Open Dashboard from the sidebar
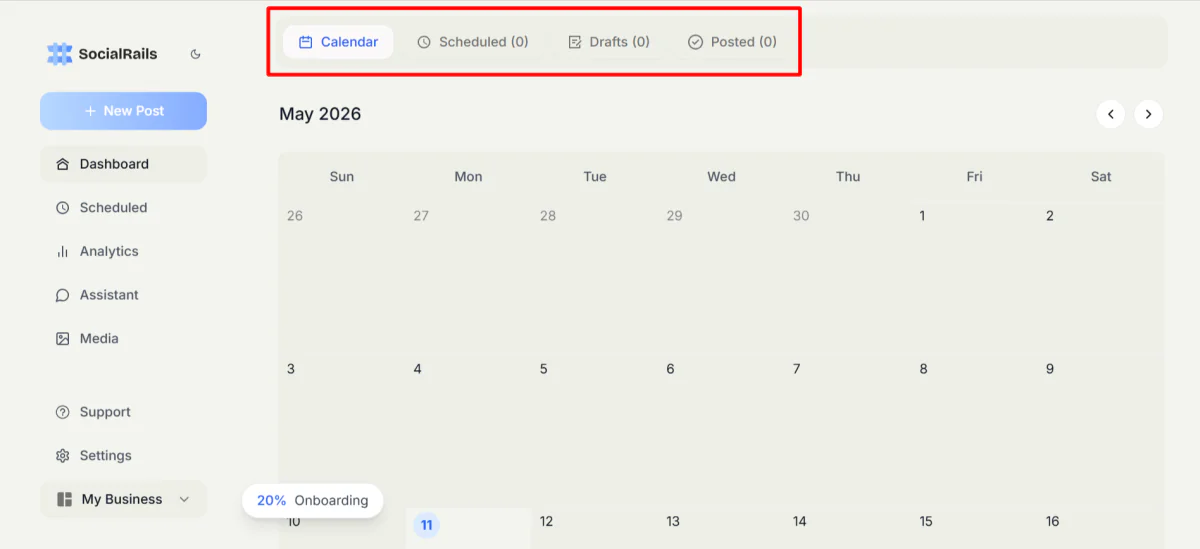The width and height of the screenshot is (1200, 549). pyautogui.click(x=123, y=164)
